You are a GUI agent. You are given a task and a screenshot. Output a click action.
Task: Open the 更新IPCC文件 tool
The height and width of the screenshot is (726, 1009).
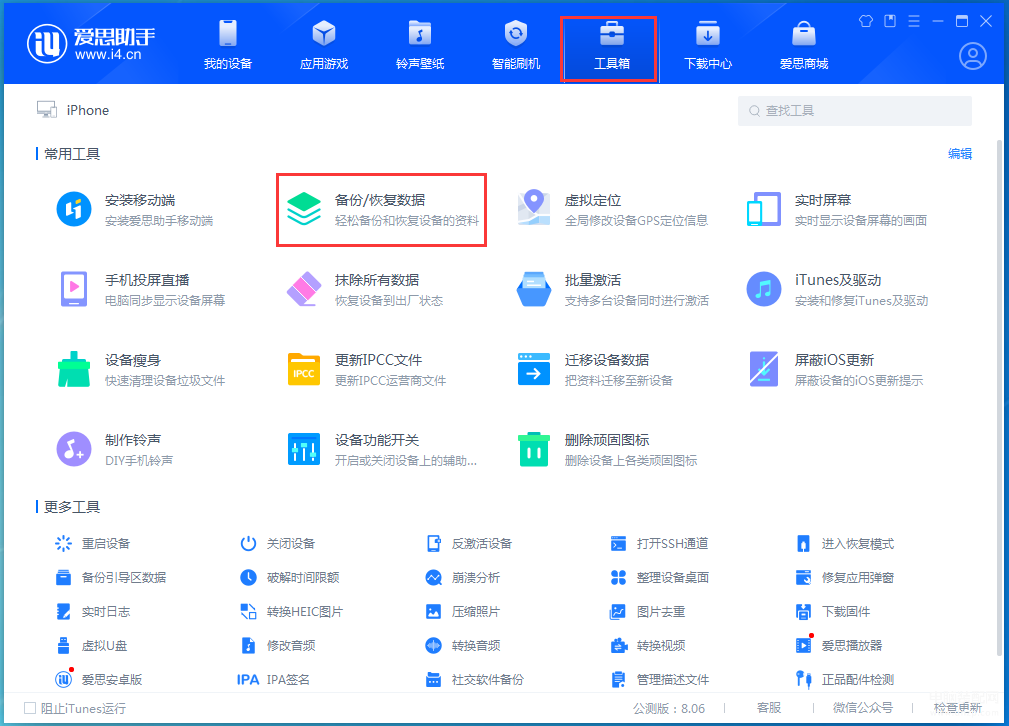(367, 369)
